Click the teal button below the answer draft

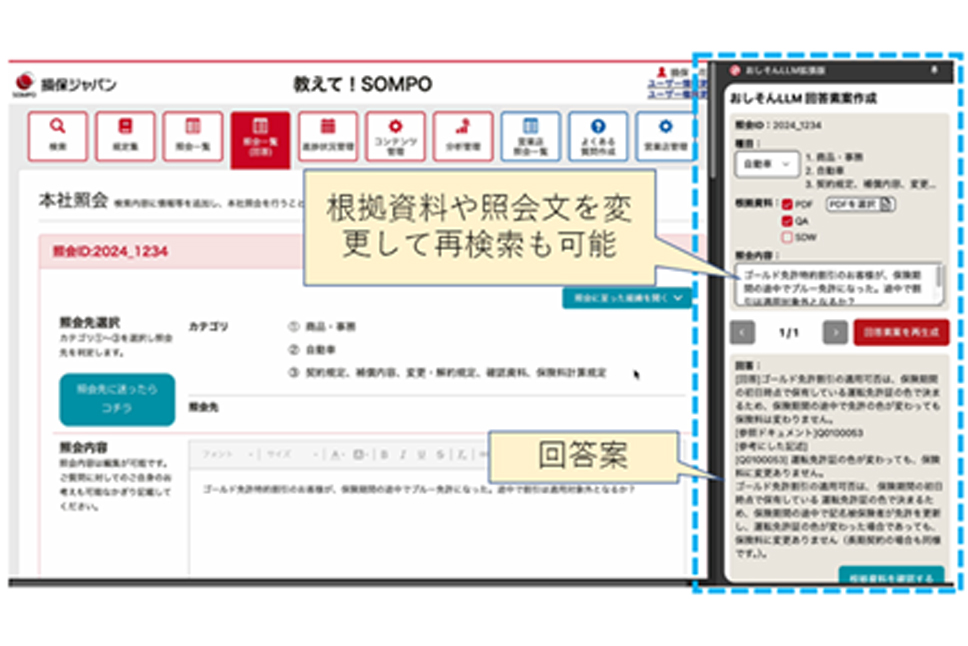click(x=891, y=576)
